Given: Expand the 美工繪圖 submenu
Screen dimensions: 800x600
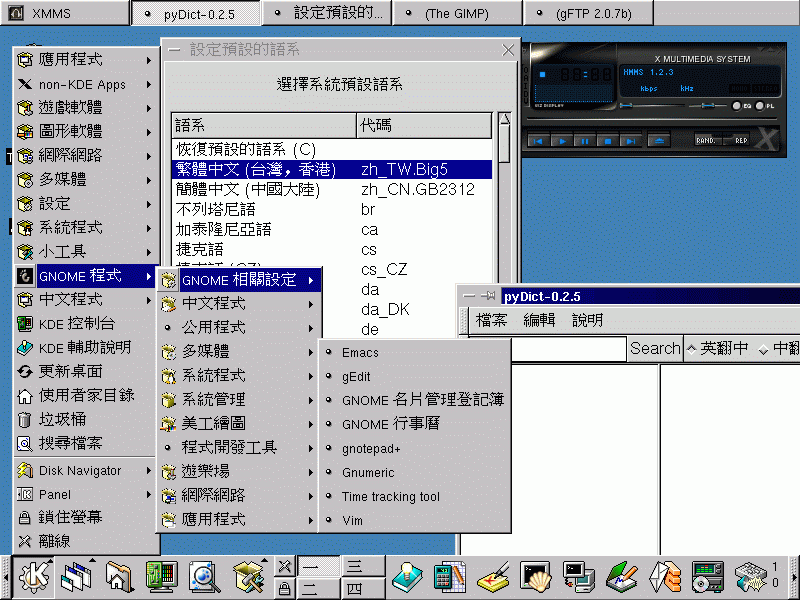Looking at the screenshot, I should pyautogui.click(x=239, y=424).
